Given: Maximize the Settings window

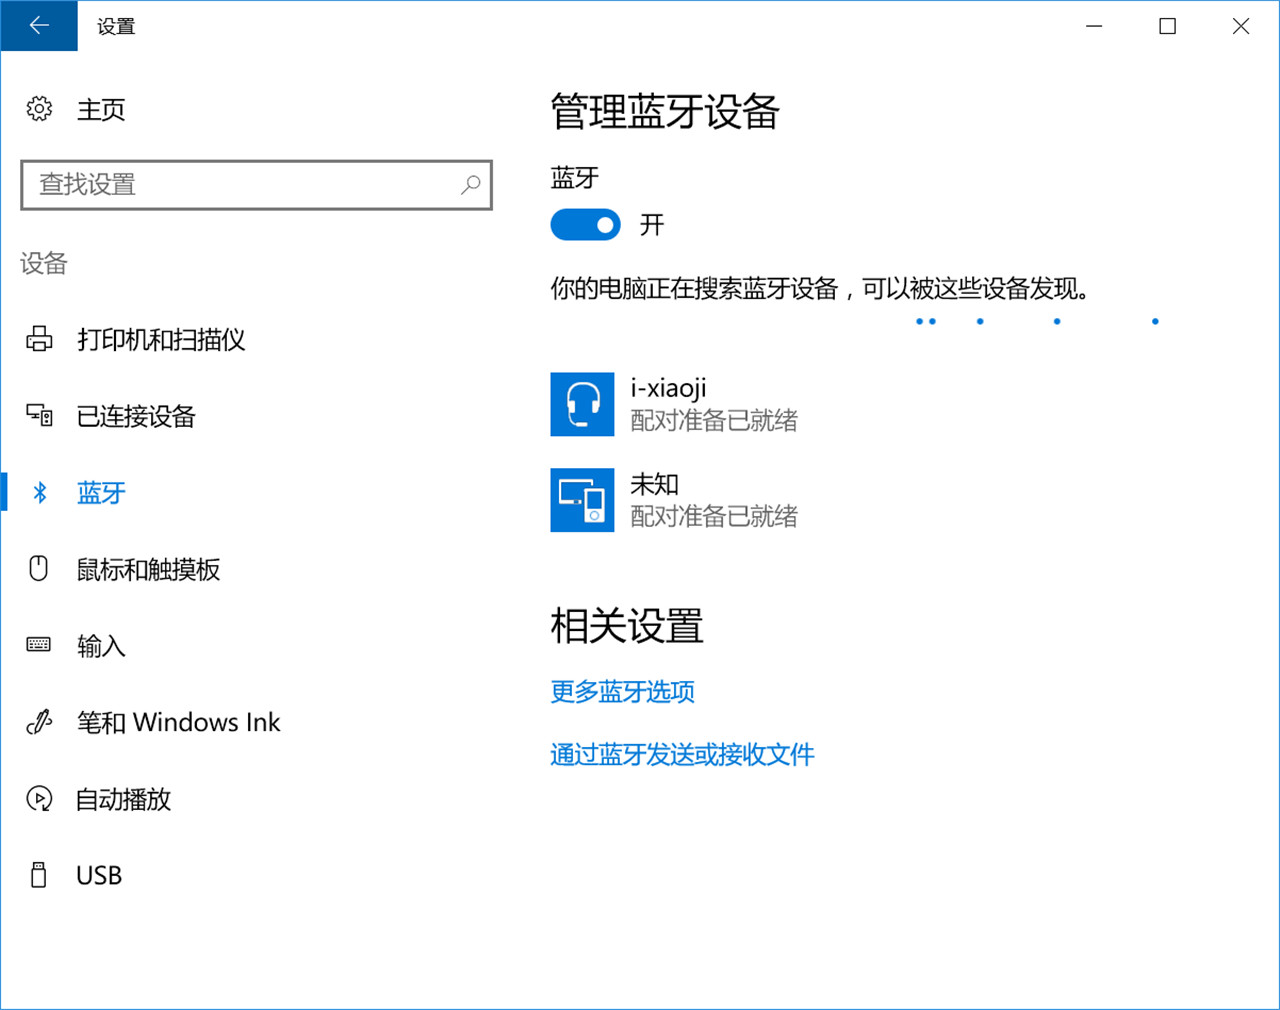Looking at the screenshot, I should [x=1167, y=26].
